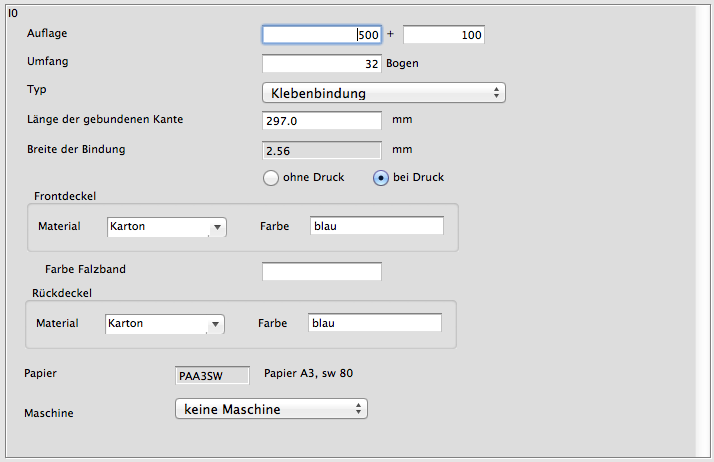The height and width of the screenshot is (462, 714).
Task: Select the 'bei Druck' radio button
Action: [x=381, y=178]
